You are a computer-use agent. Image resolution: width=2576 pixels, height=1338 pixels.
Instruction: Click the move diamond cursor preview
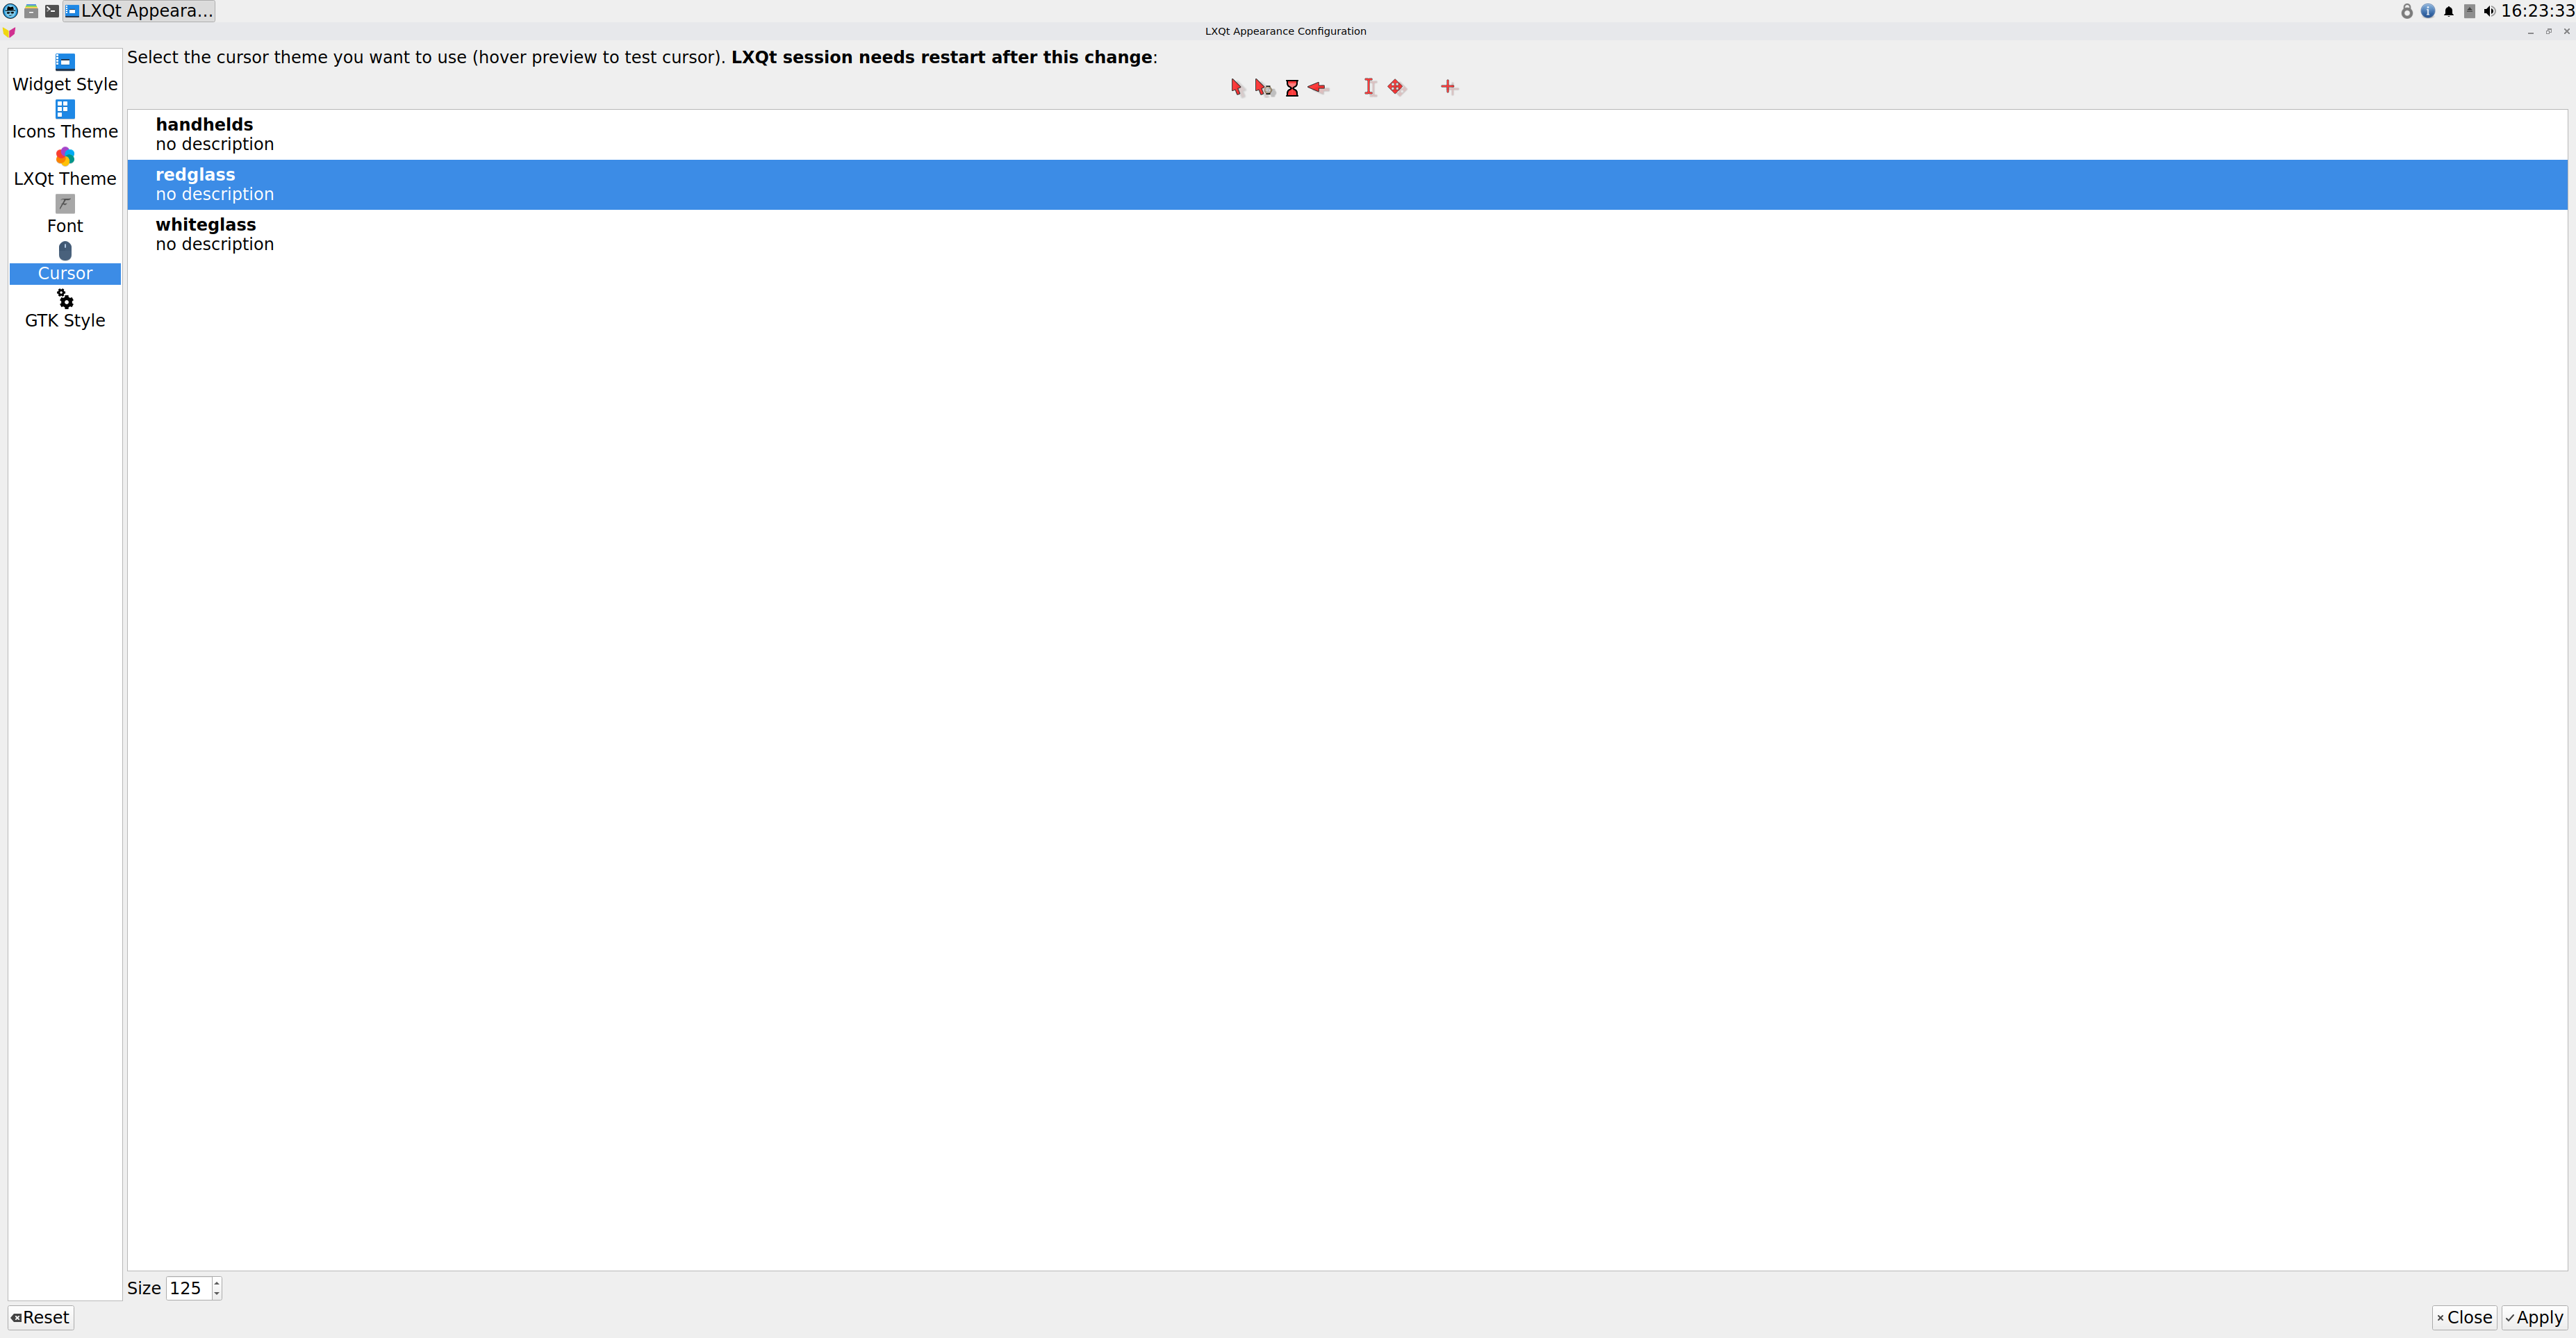coord(1397,87)
